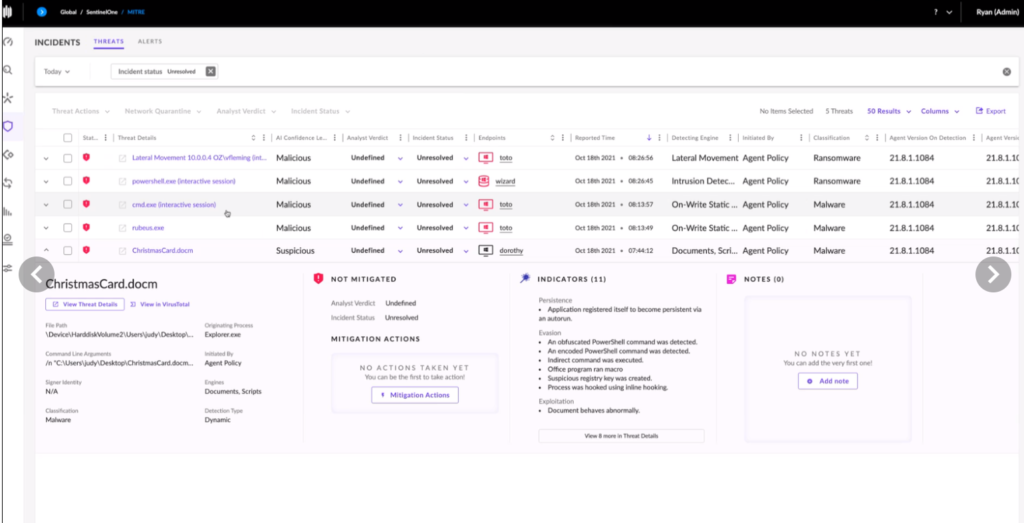1024x523 pixels.
Task: Click red shield status icon in rubeus.exe row
Action: tap(86, 227)
